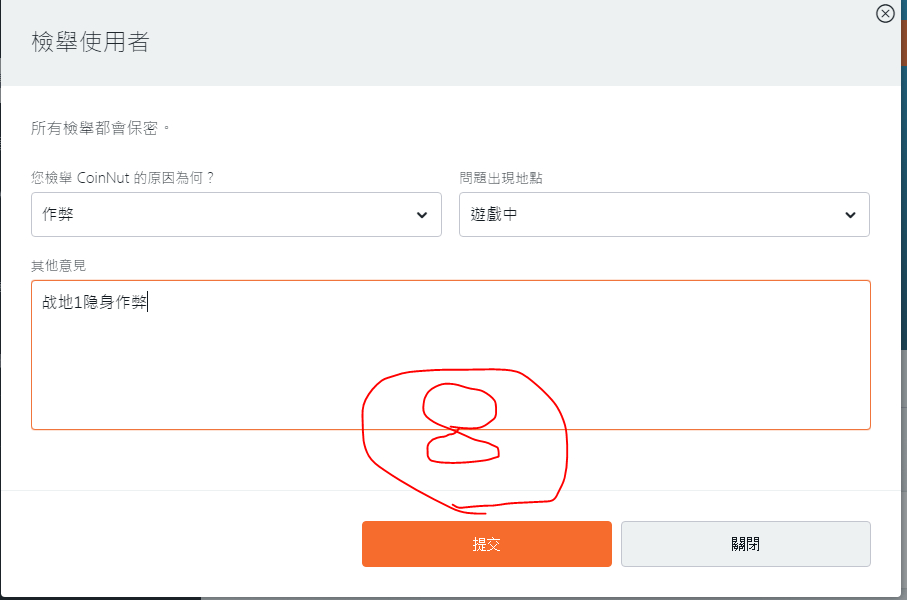
Task: Click the 您檢舉 CoinNut 的原因為何 label
Action: (123, 178)
